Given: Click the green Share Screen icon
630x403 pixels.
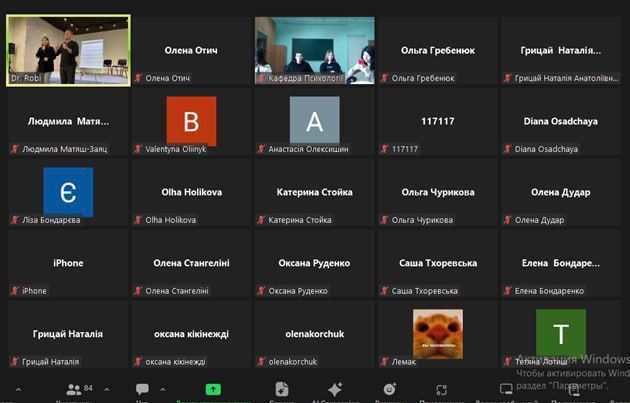Looking at the screenshot, I should (x=213, y=389).
